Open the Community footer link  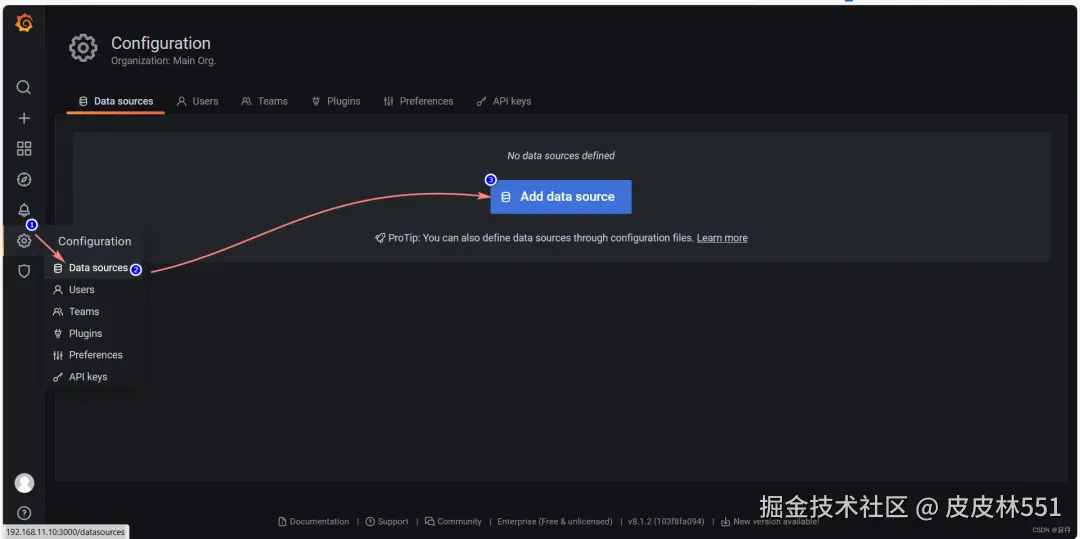[x=453, y=522]
